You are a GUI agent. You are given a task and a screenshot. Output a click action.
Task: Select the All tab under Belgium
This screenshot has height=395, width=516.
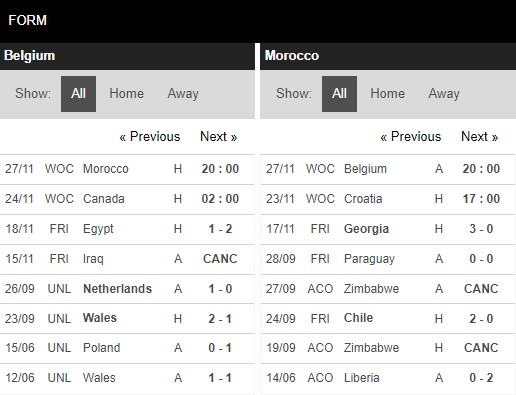tap(78, 94)
